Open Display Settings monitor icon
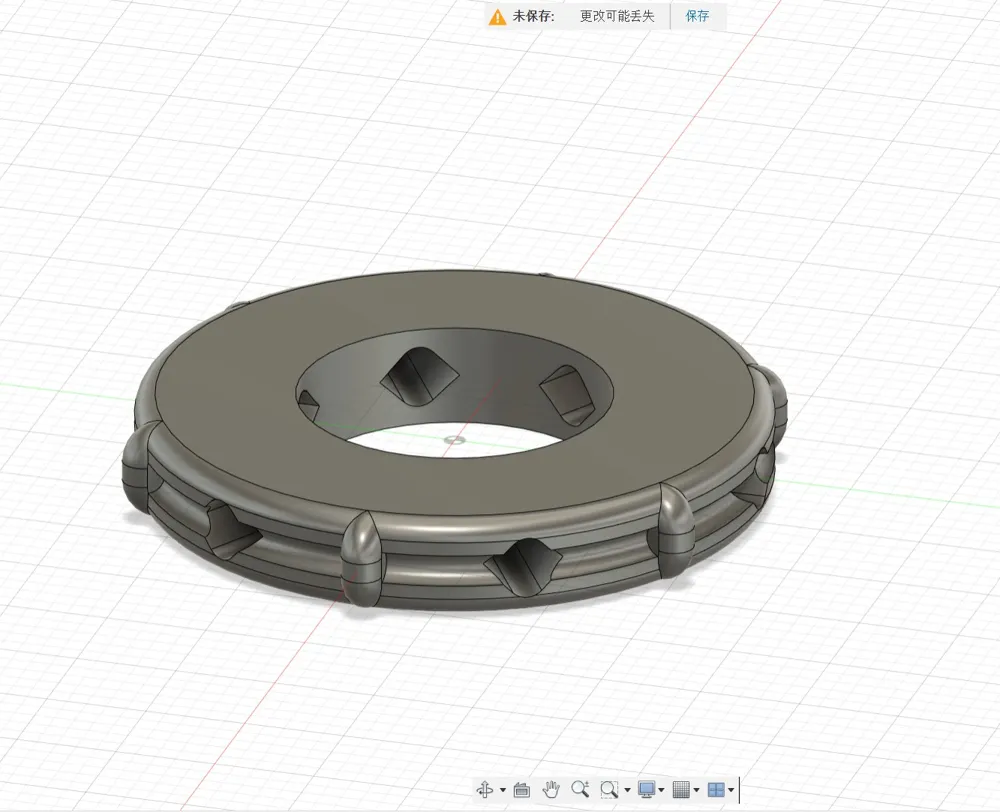 [647, 790]
